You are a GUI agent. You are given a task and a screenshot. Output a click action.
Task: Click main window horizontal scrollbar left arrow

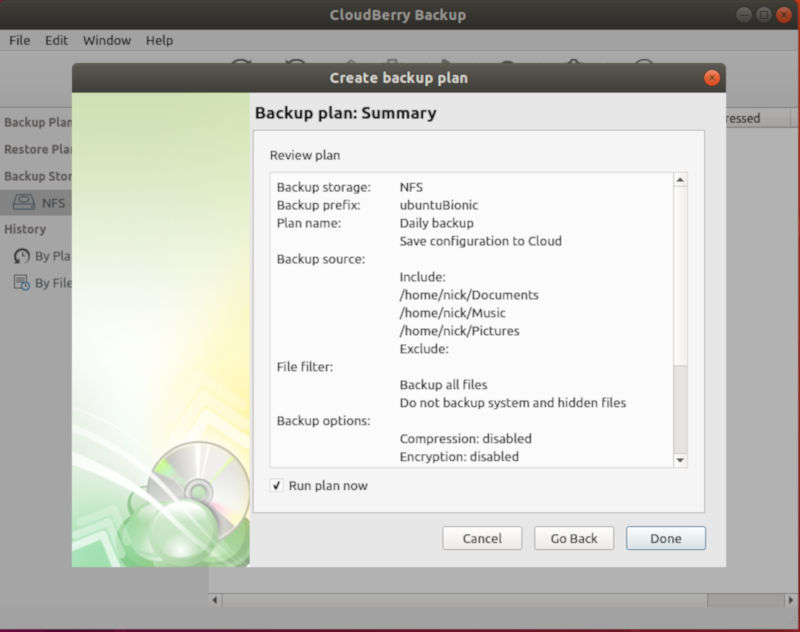coord(215,600)
